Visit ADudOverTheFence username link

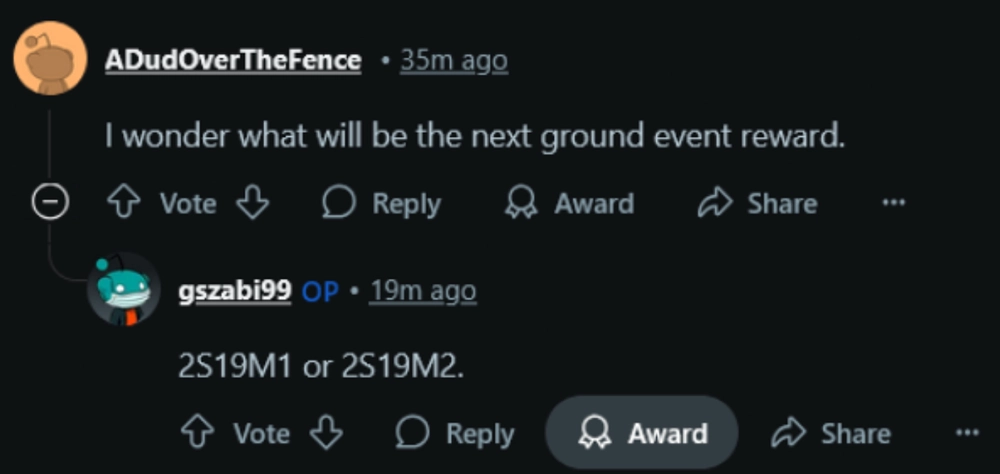pos(233,61)
